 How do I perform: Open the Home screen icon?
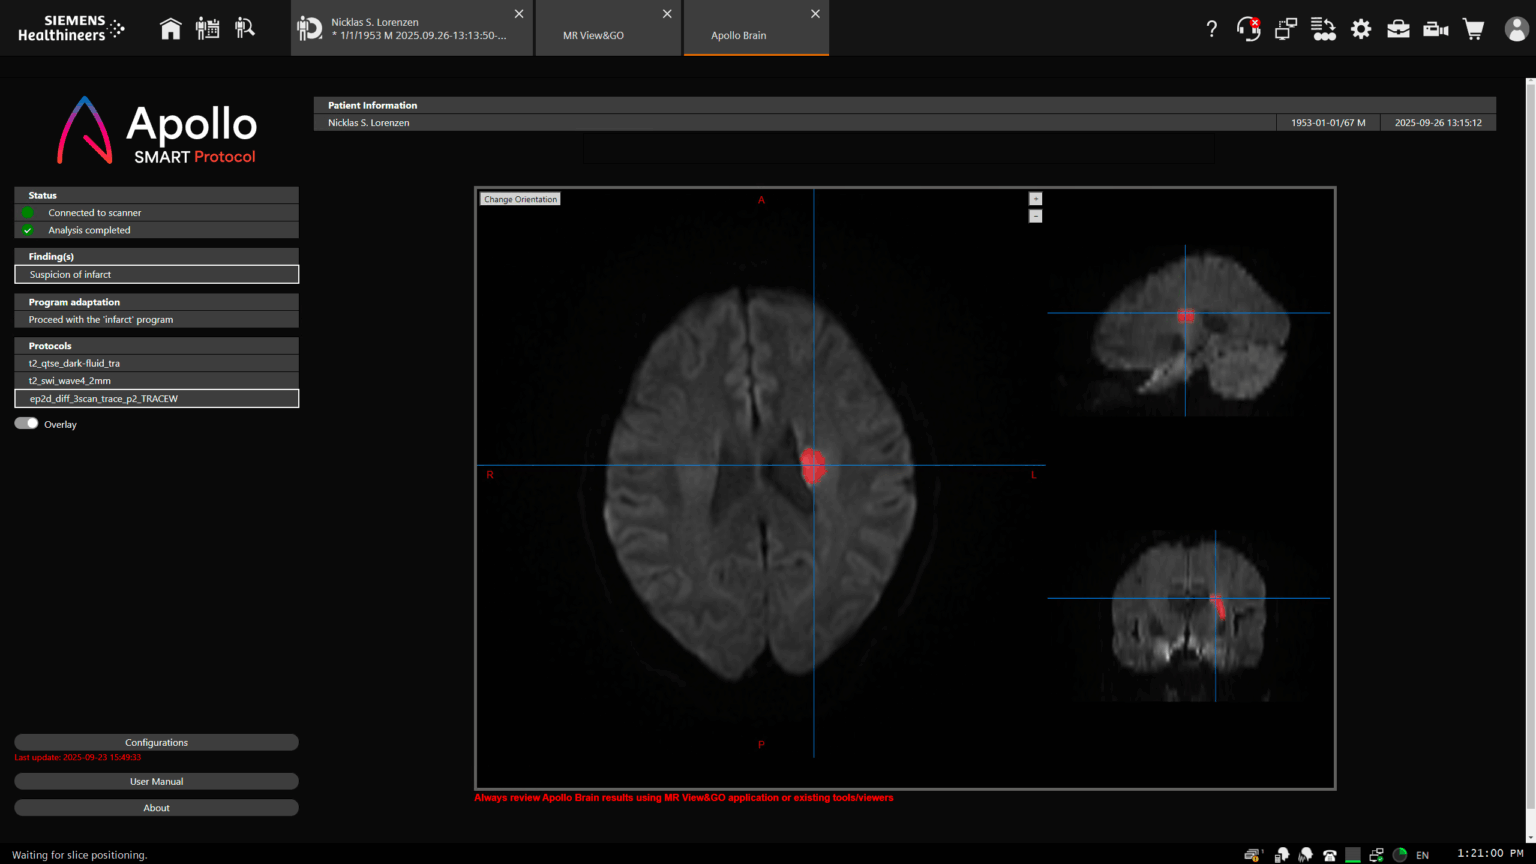(x=170, y=28)
